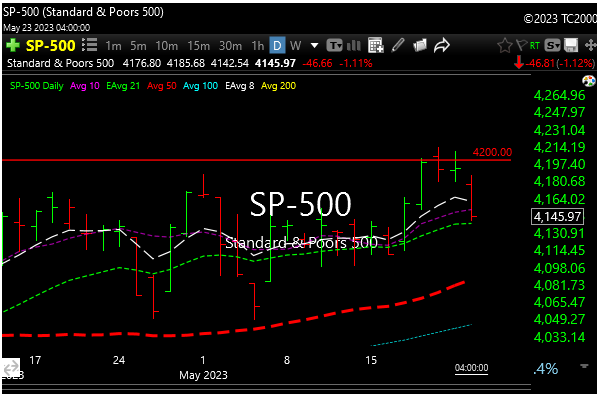The image size is (597, 394).
Task: Click the bar chart style icon
Action: click(x=354, y=46)
